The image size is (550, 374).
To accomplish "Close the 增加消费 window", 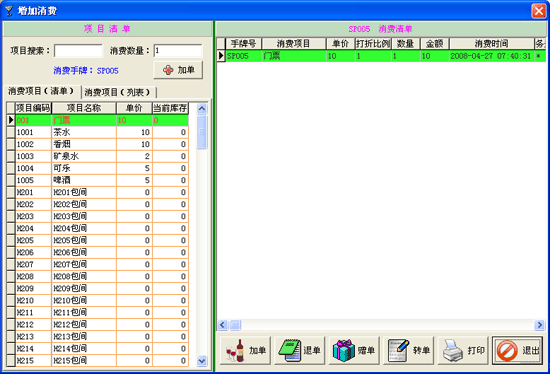I will tap(539, 11).
